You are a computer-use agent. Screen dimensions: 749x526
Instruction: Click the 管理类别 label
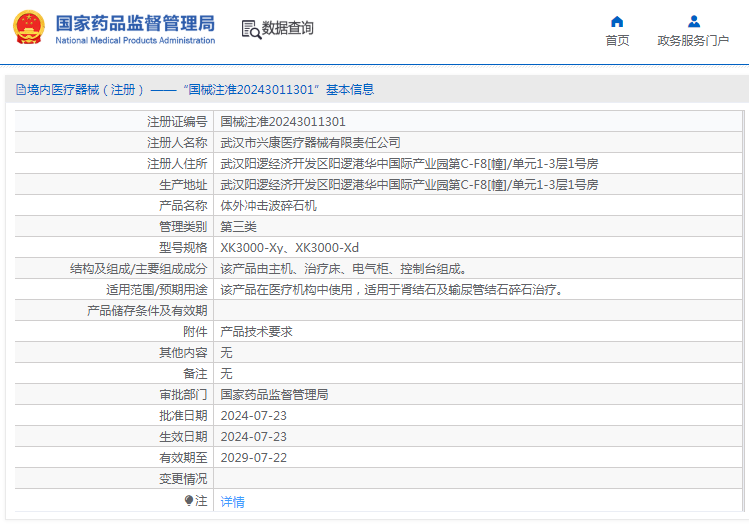[x=183, y=227]
